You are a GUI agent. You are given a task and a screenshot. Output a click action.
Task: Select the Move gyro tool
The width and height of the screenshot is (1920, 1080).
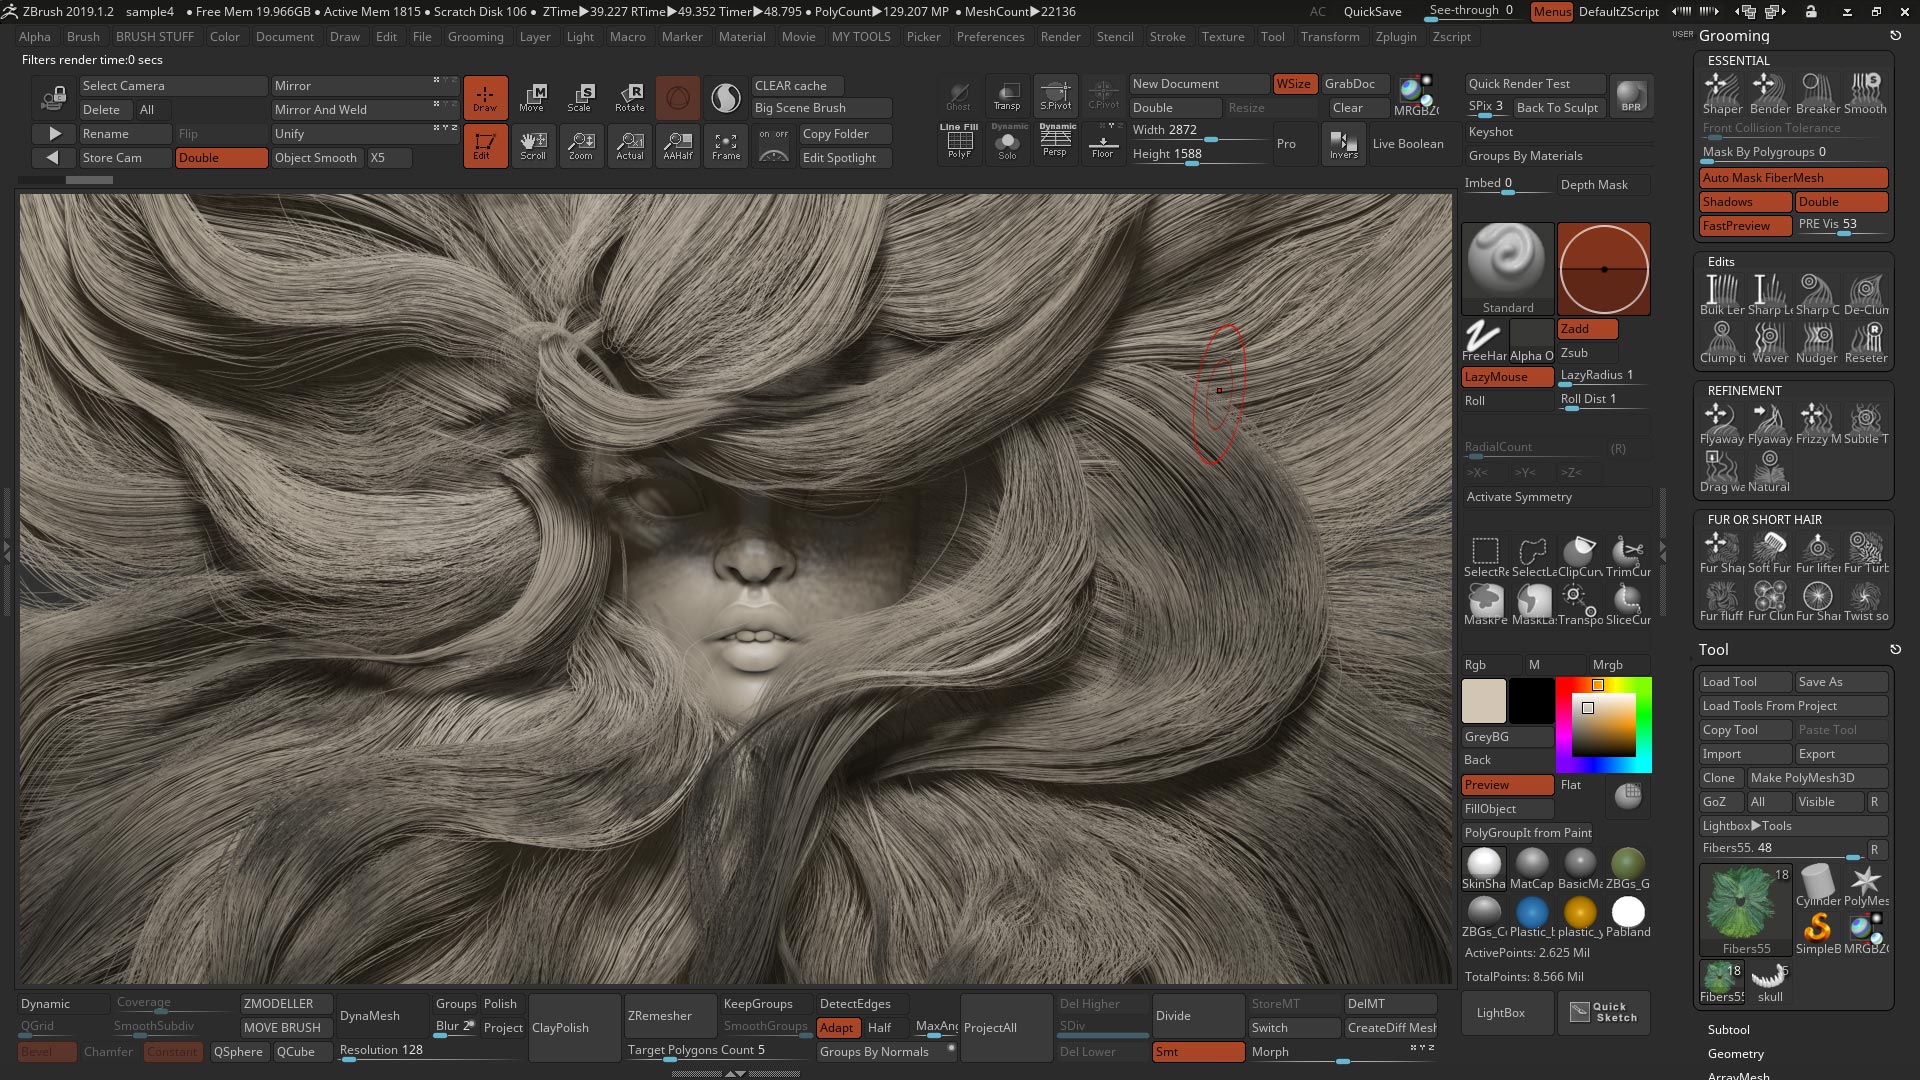(533, 97)
